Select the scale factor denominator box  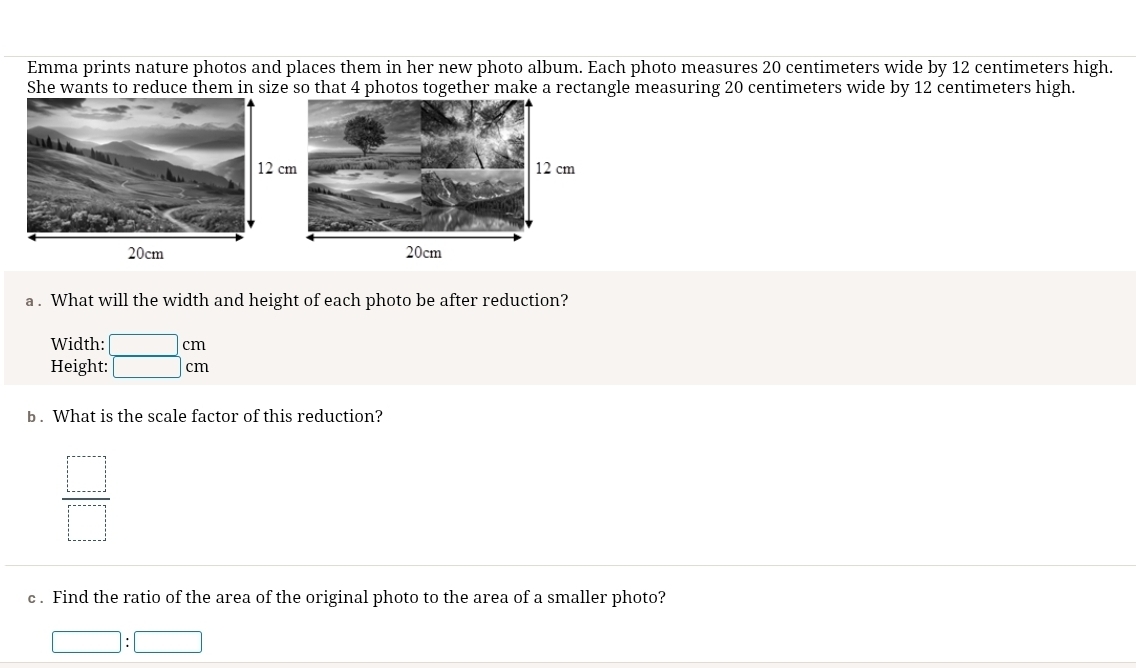coord(87,522)
